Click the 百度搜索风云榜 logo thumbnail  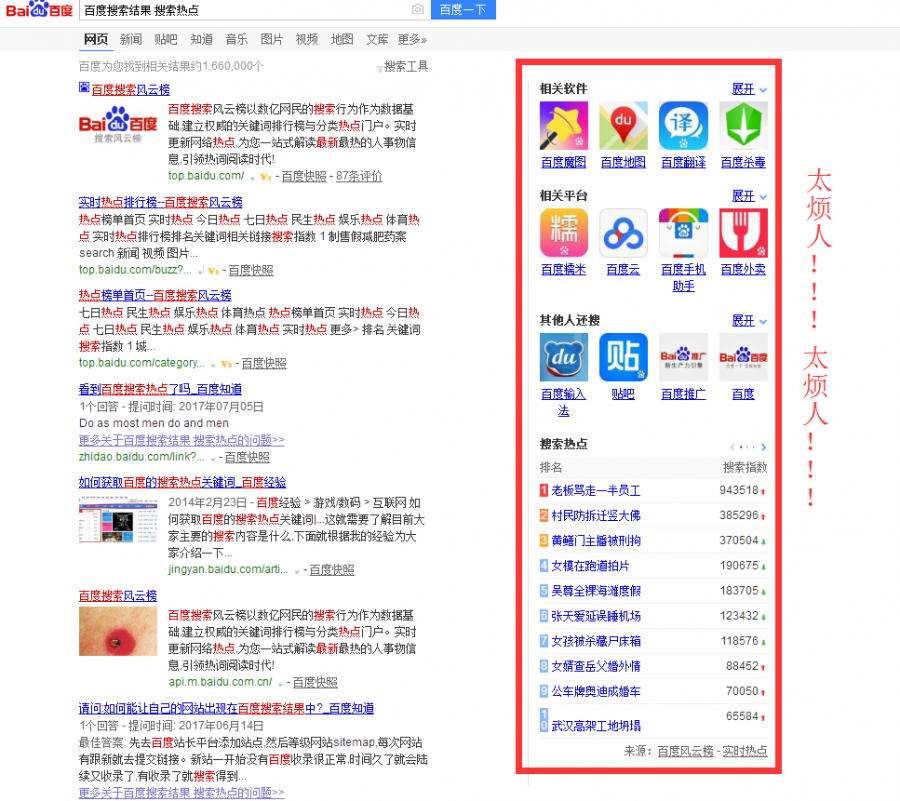coord(118,125)
